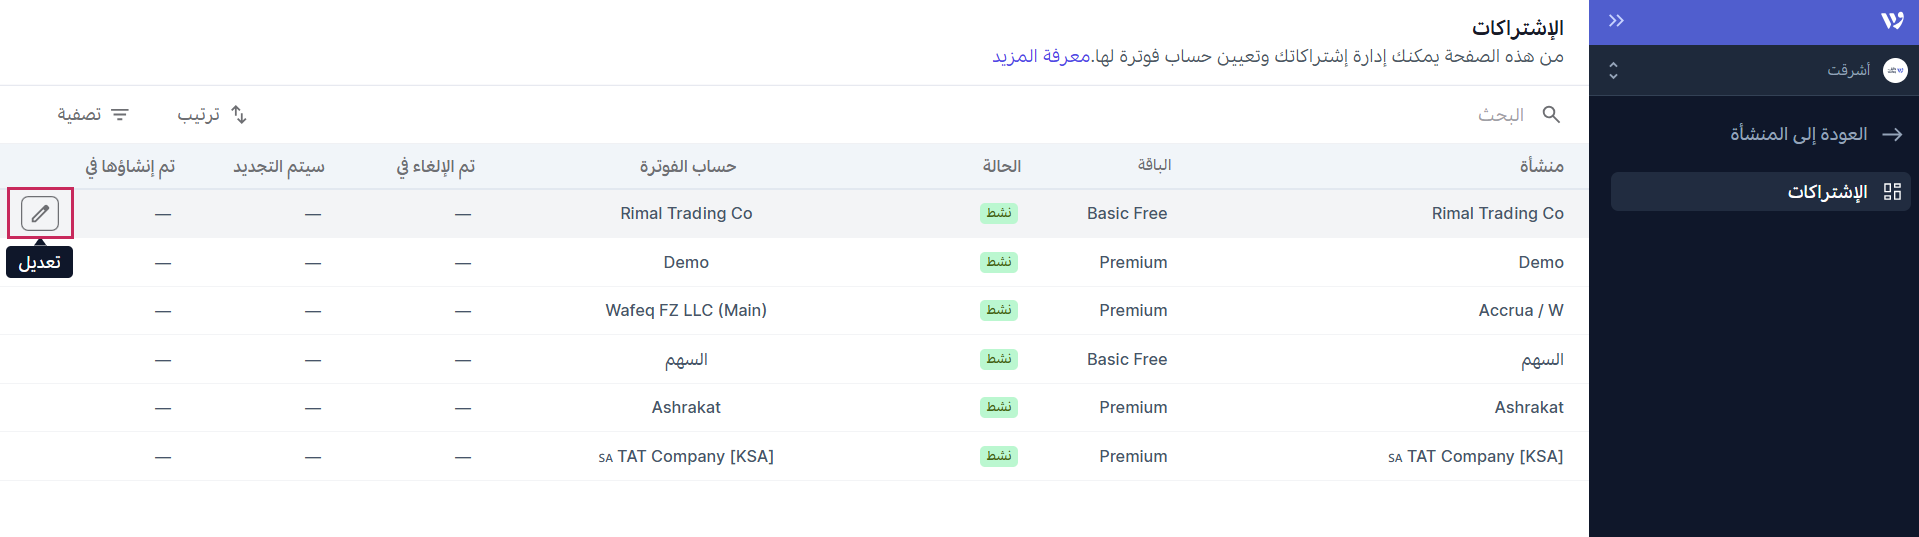Open the ترتيب sort menu
The image size is (1919, 537).
click(199, 114)
